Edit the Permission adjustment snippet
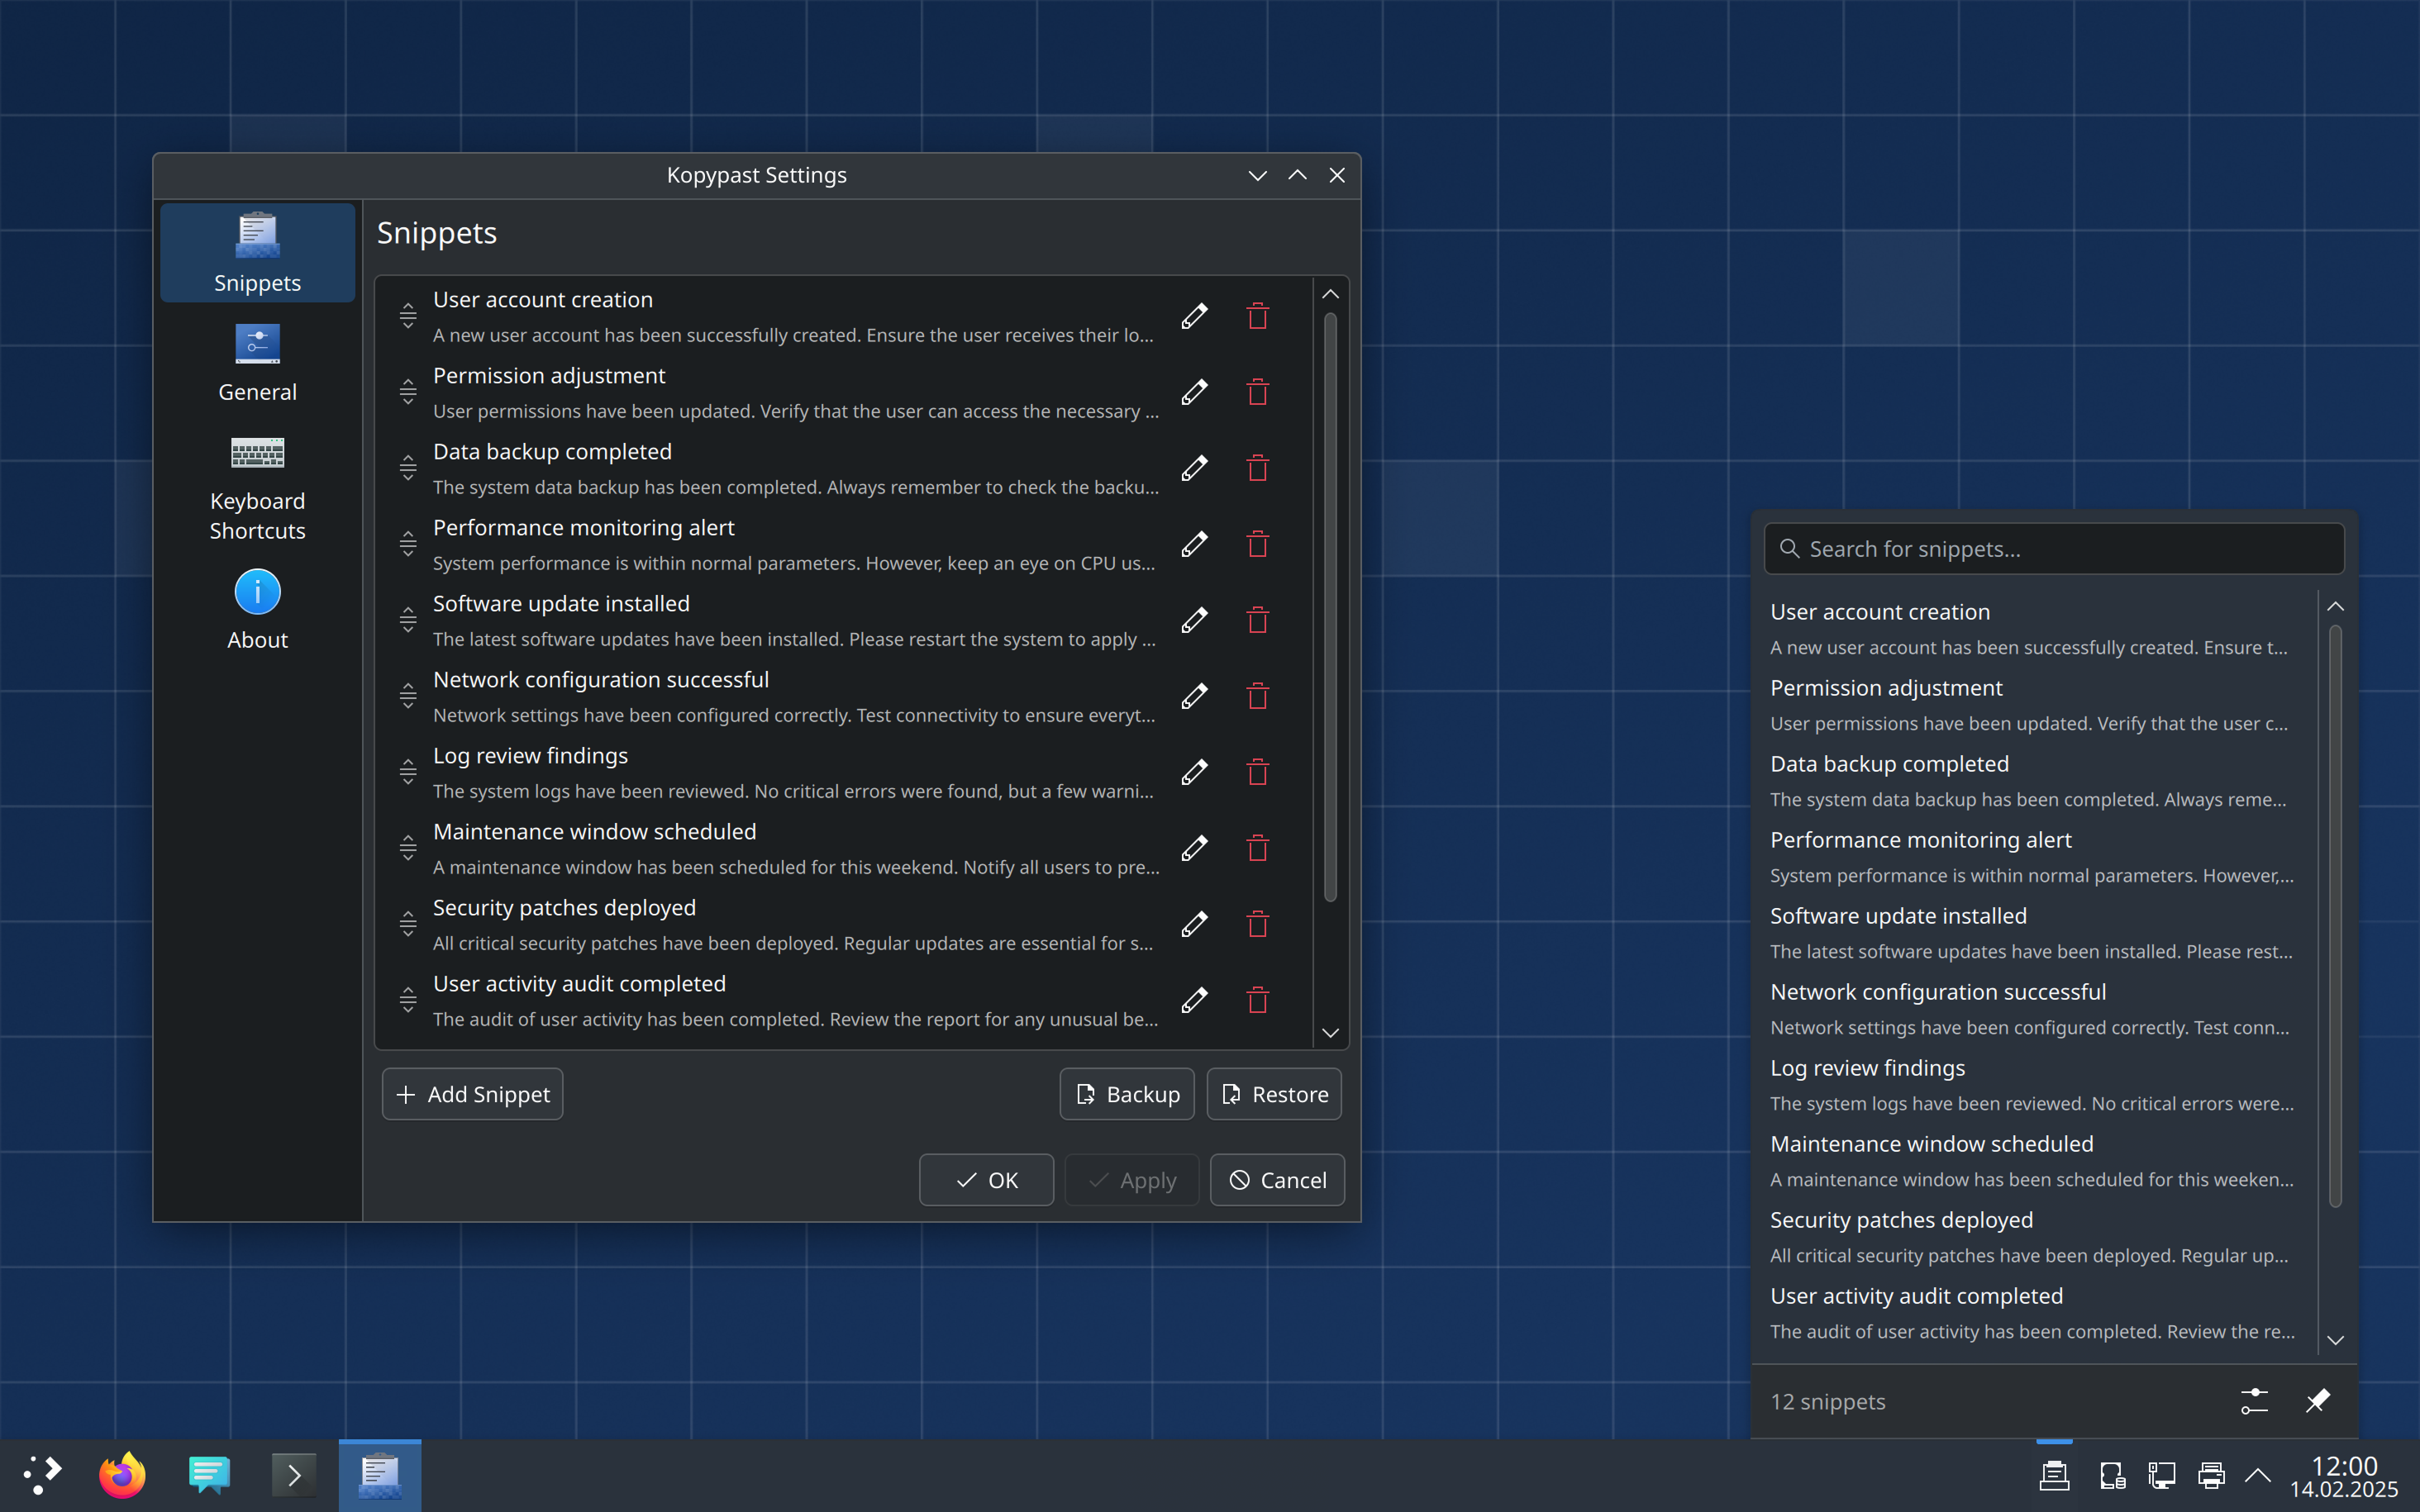2420x1512 pixels. point(1194,392)
